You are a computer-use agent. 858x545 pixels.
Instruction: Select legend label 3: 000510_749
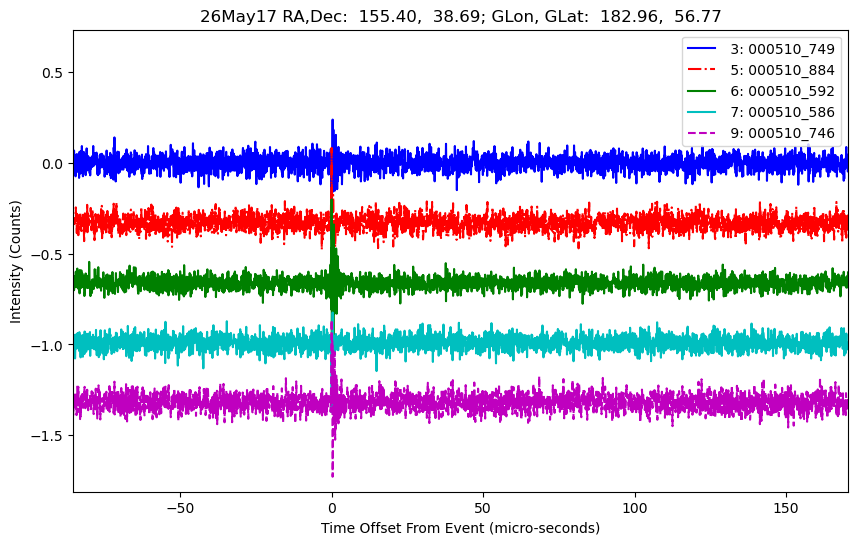782,49
